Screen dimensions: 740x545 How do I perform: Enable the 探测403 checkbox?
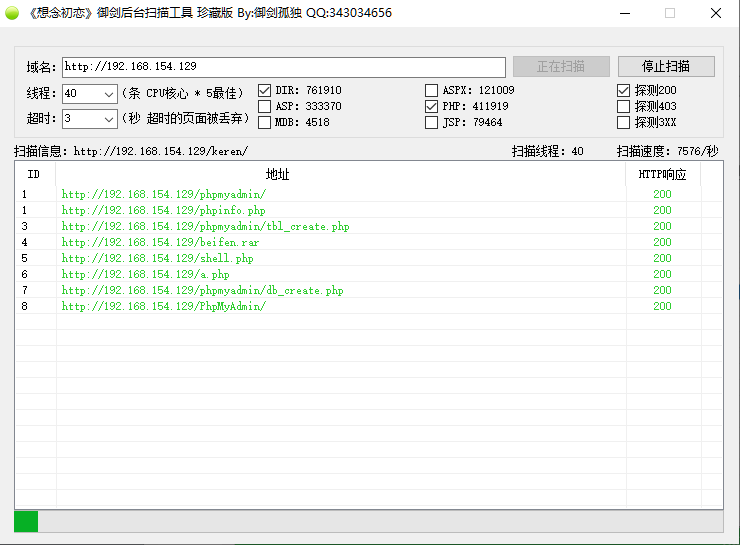pos(623,107)
